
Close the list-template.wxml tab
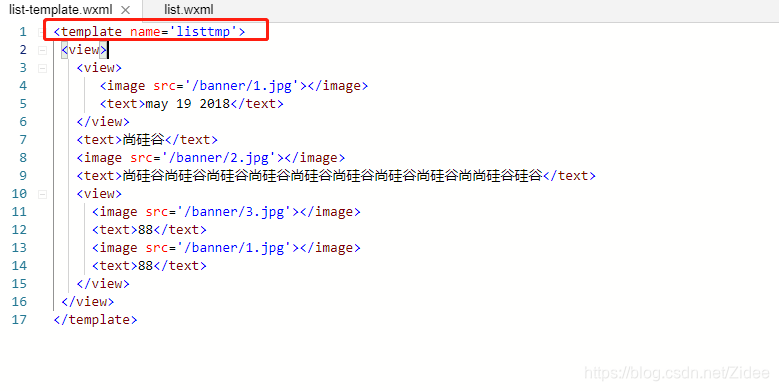(126, 10)
